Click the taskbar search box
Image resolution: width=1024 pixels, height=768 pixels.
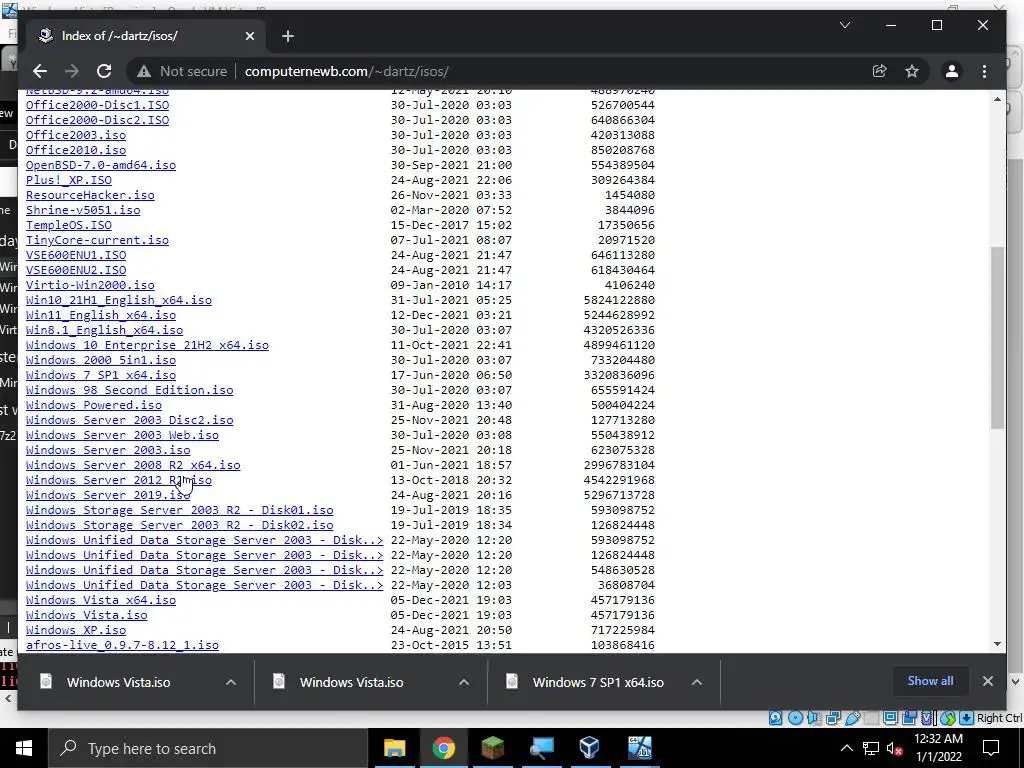tap(208, 748)
